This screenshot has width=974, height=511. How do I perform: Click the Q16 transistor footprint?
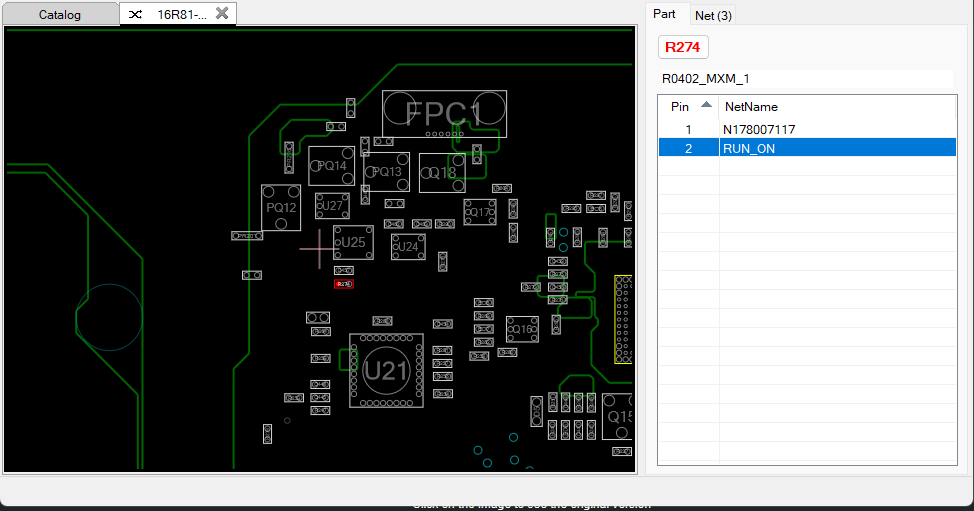tap(522, 328)
